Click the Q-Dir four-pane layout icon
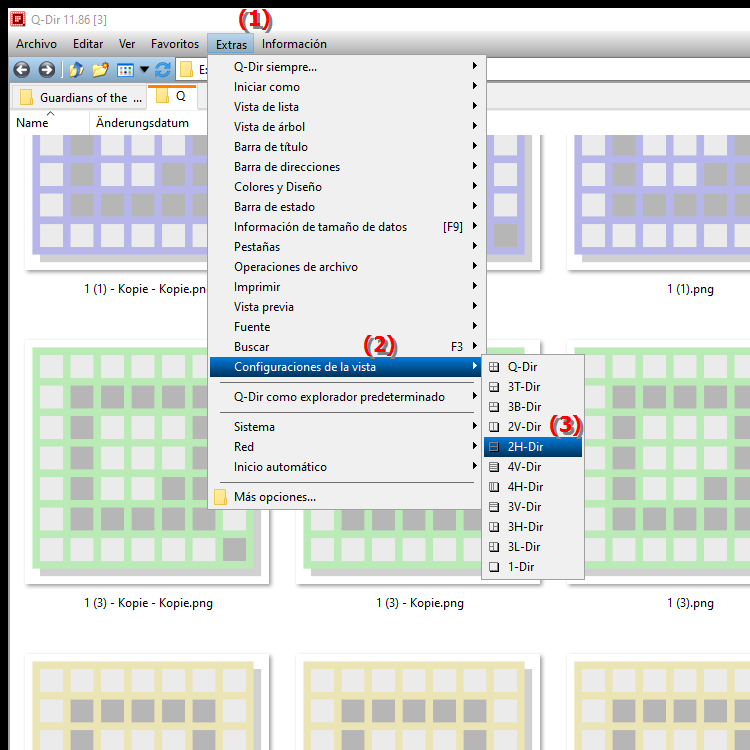The image size is (750, 750). (494, 367)
